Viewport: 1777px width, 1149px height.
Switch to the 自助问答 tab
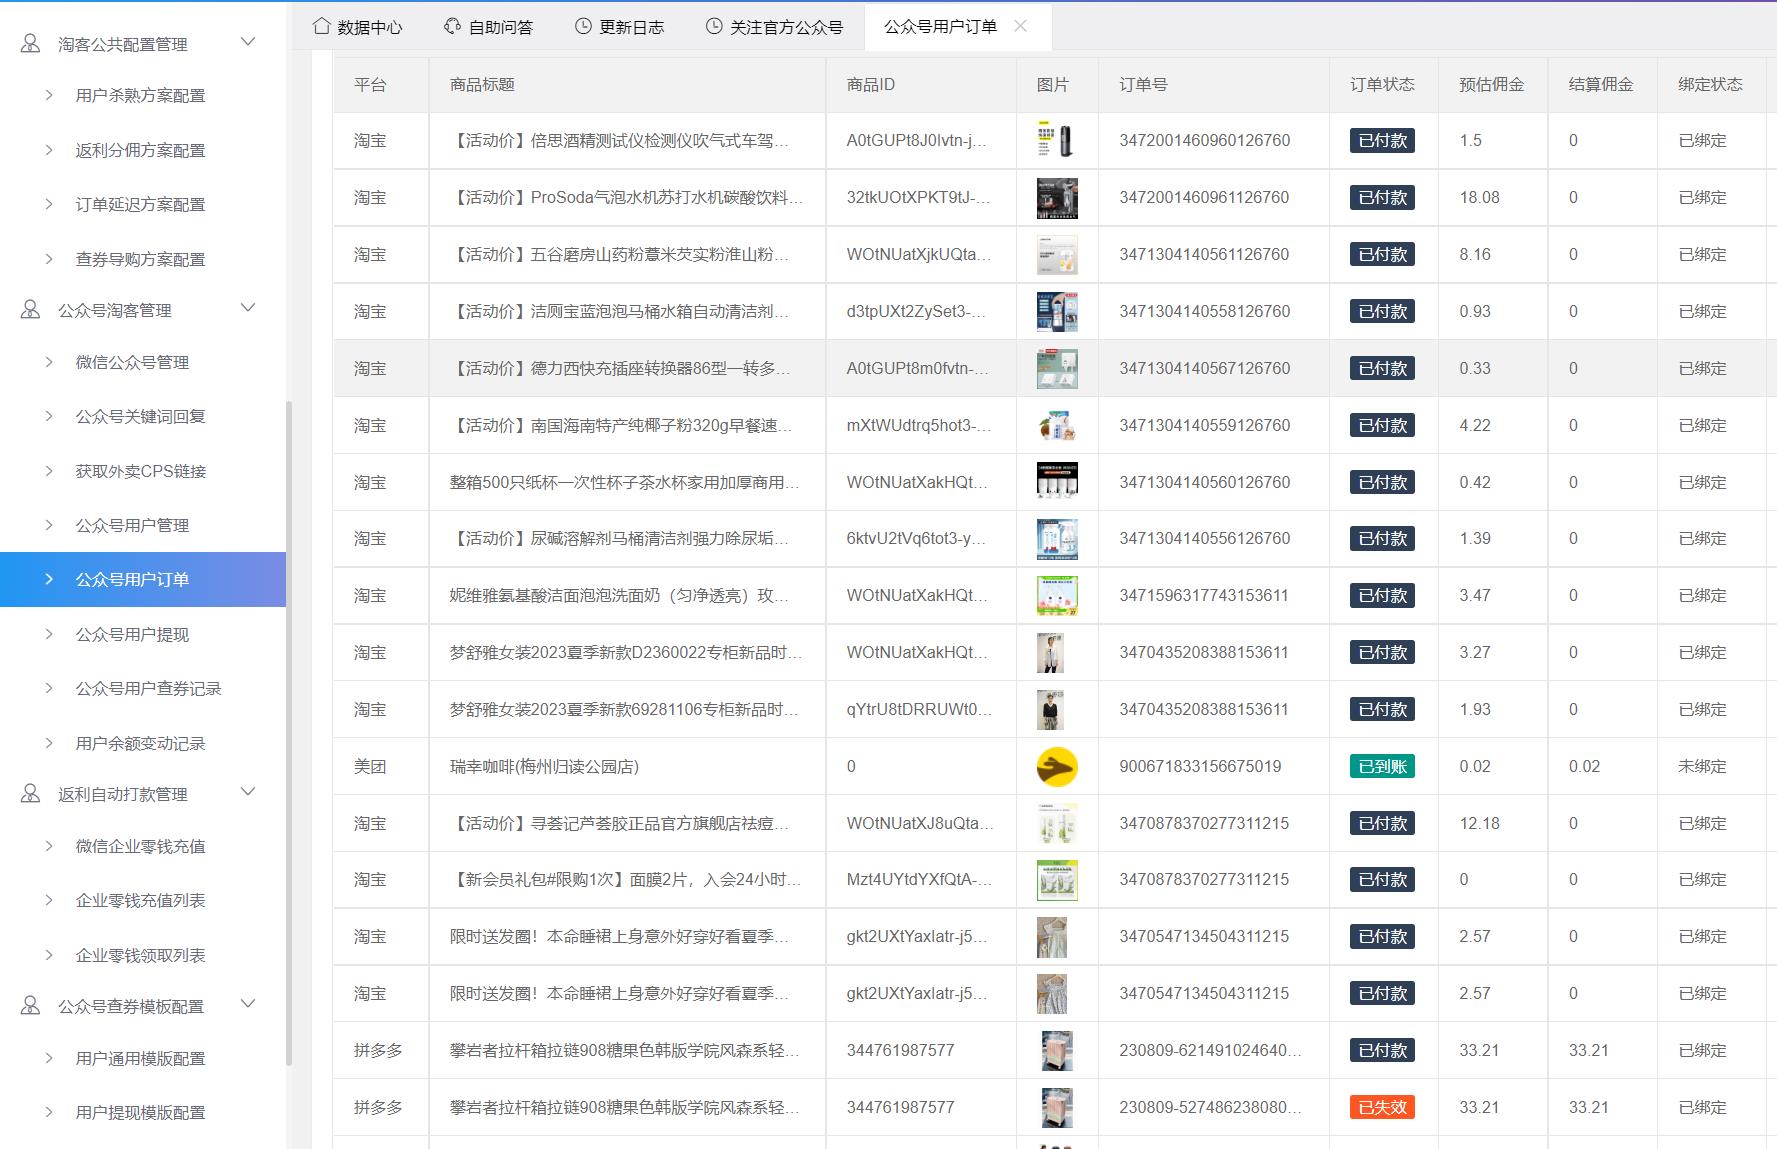pos(489,27)
